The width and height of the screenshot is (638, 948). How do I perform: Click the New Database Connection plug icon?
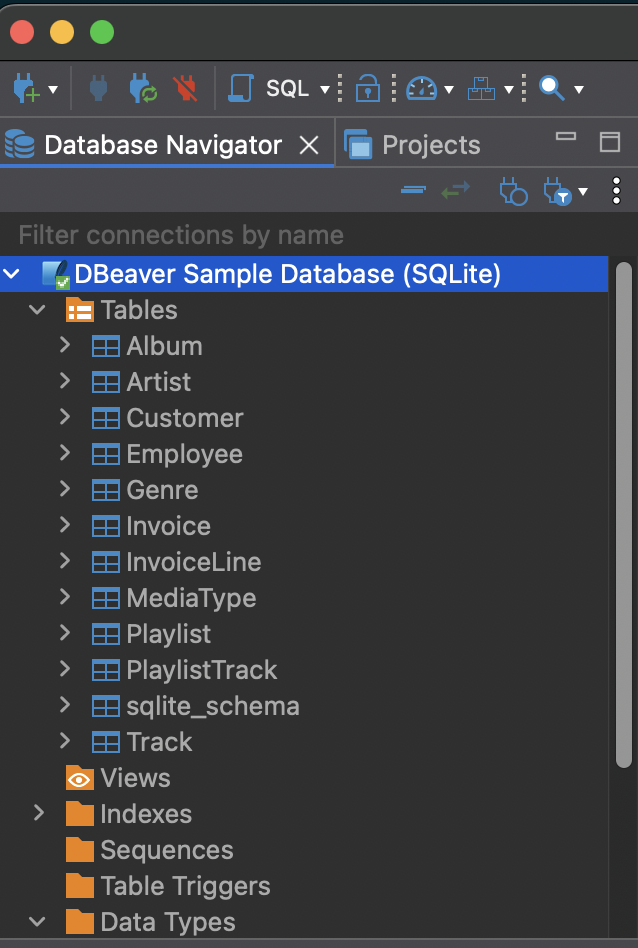[x=24, y=89]
